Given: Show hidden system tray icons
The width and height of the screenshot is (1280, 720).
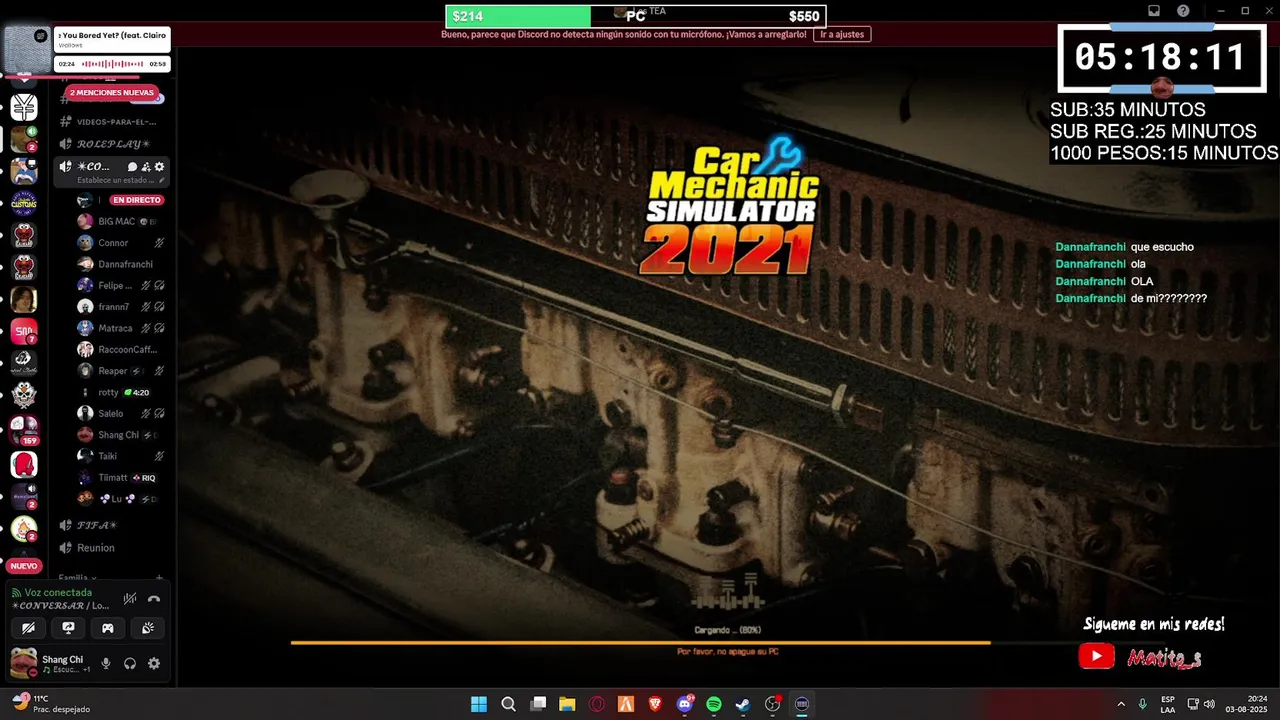Looking at the screenshot, I should point(1120,704).
